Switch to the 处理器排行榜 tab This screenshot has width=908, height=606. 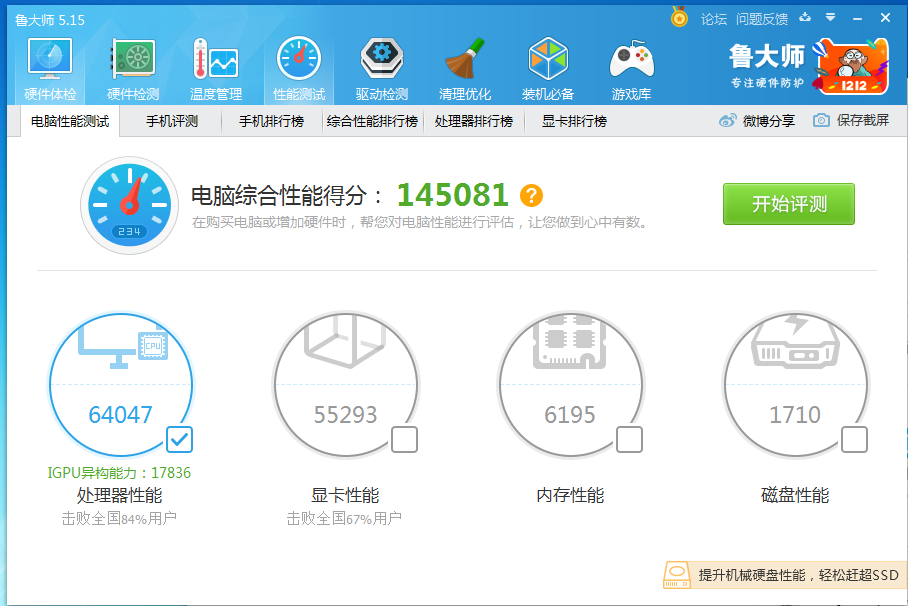[474, 121]
